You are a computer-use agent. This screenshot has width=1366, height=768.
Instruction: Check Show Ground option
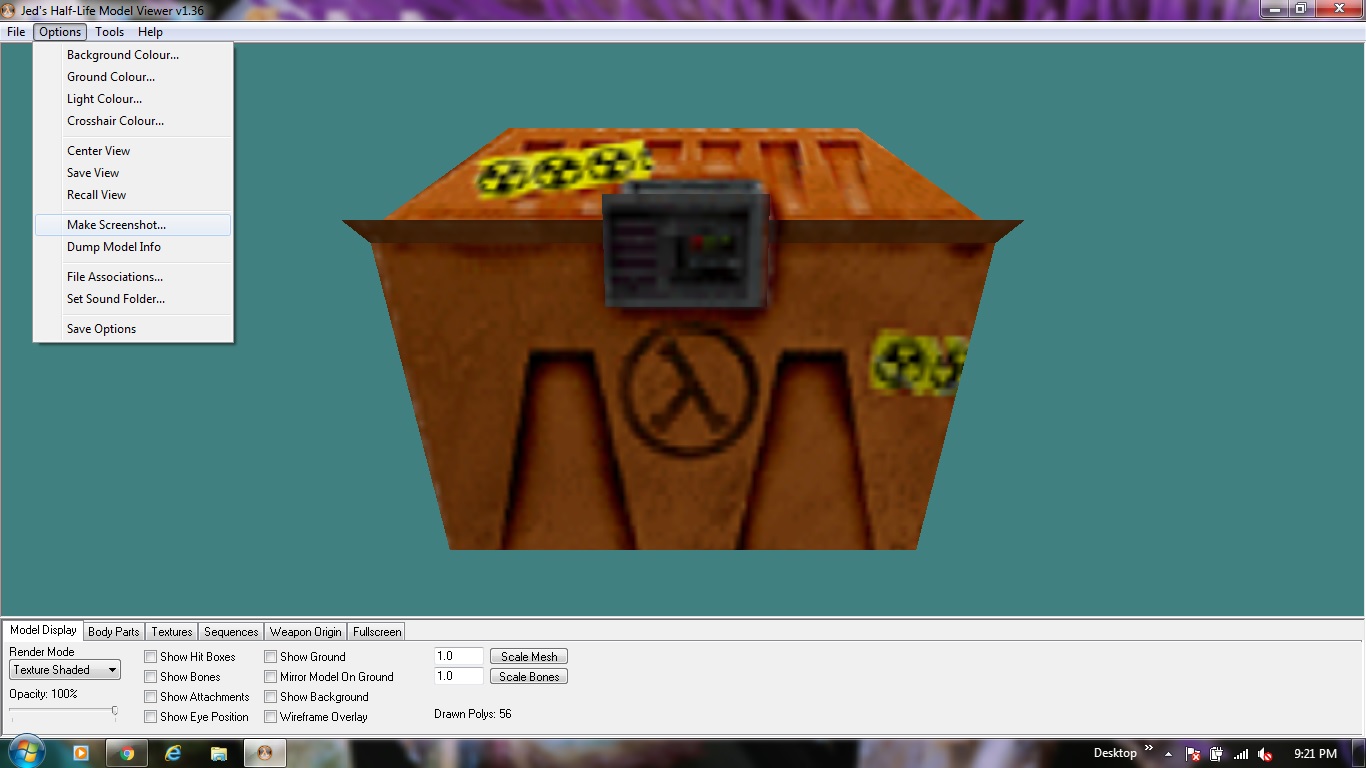pyautogui.click(x=270, y=657)
